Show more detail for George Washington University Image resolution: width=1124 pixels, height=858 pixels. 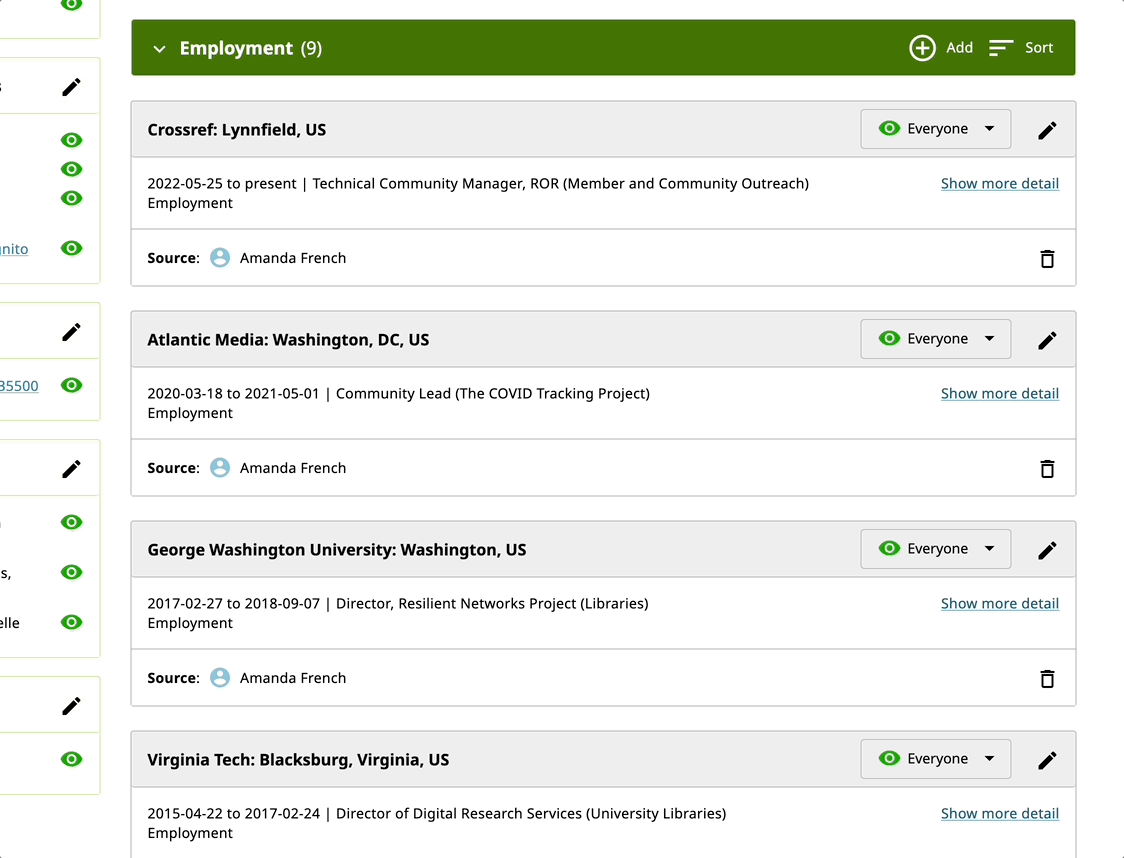[x=999, y=604]
